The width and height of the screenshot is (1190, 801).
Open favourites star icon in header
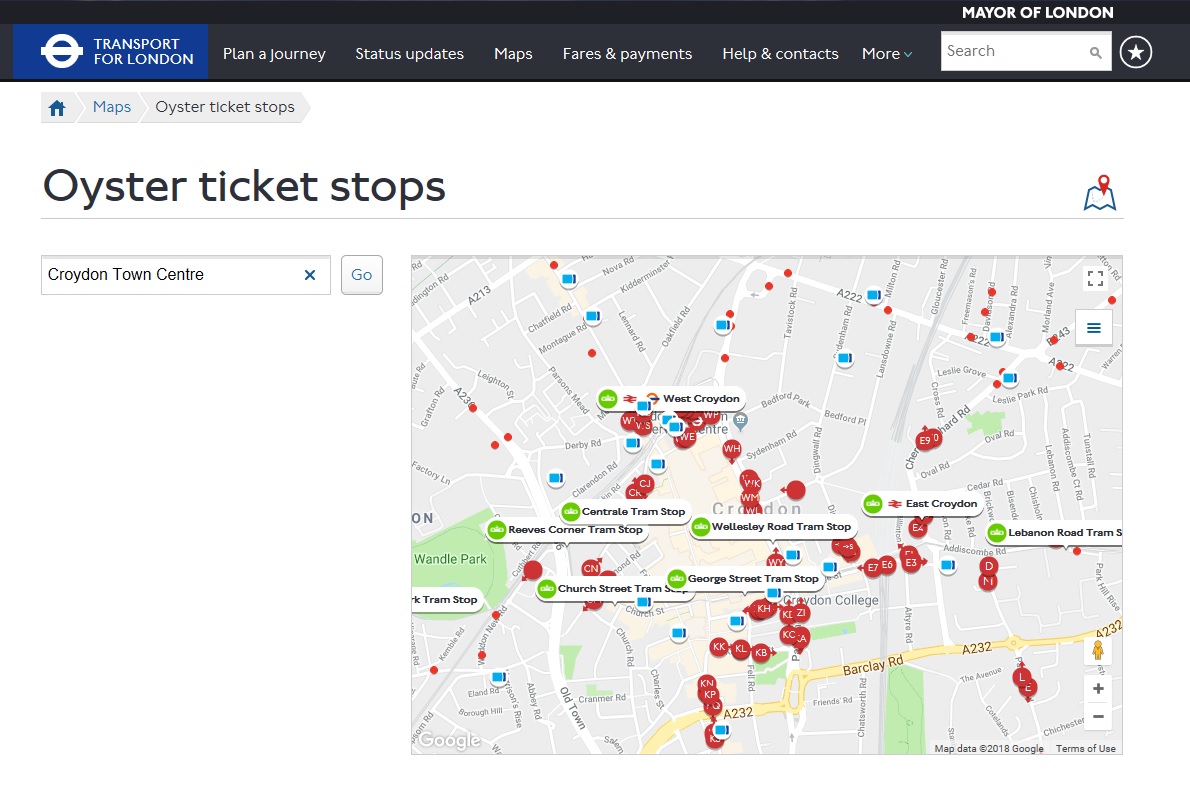1135,52
